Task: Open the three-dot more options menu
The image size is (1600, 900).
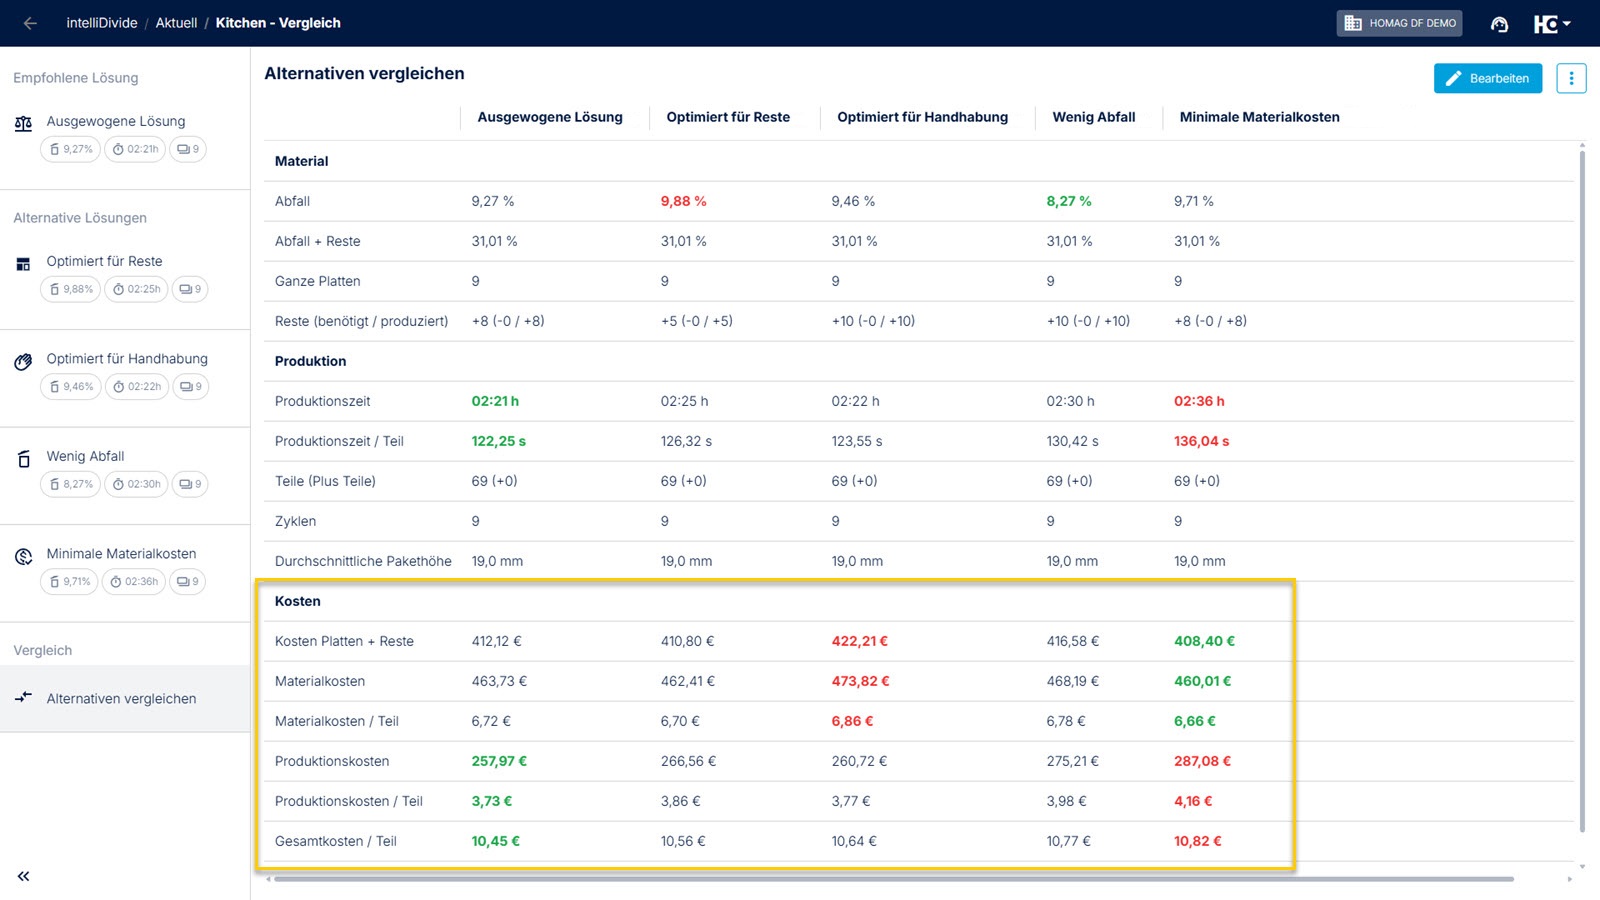Action: 1571,78
